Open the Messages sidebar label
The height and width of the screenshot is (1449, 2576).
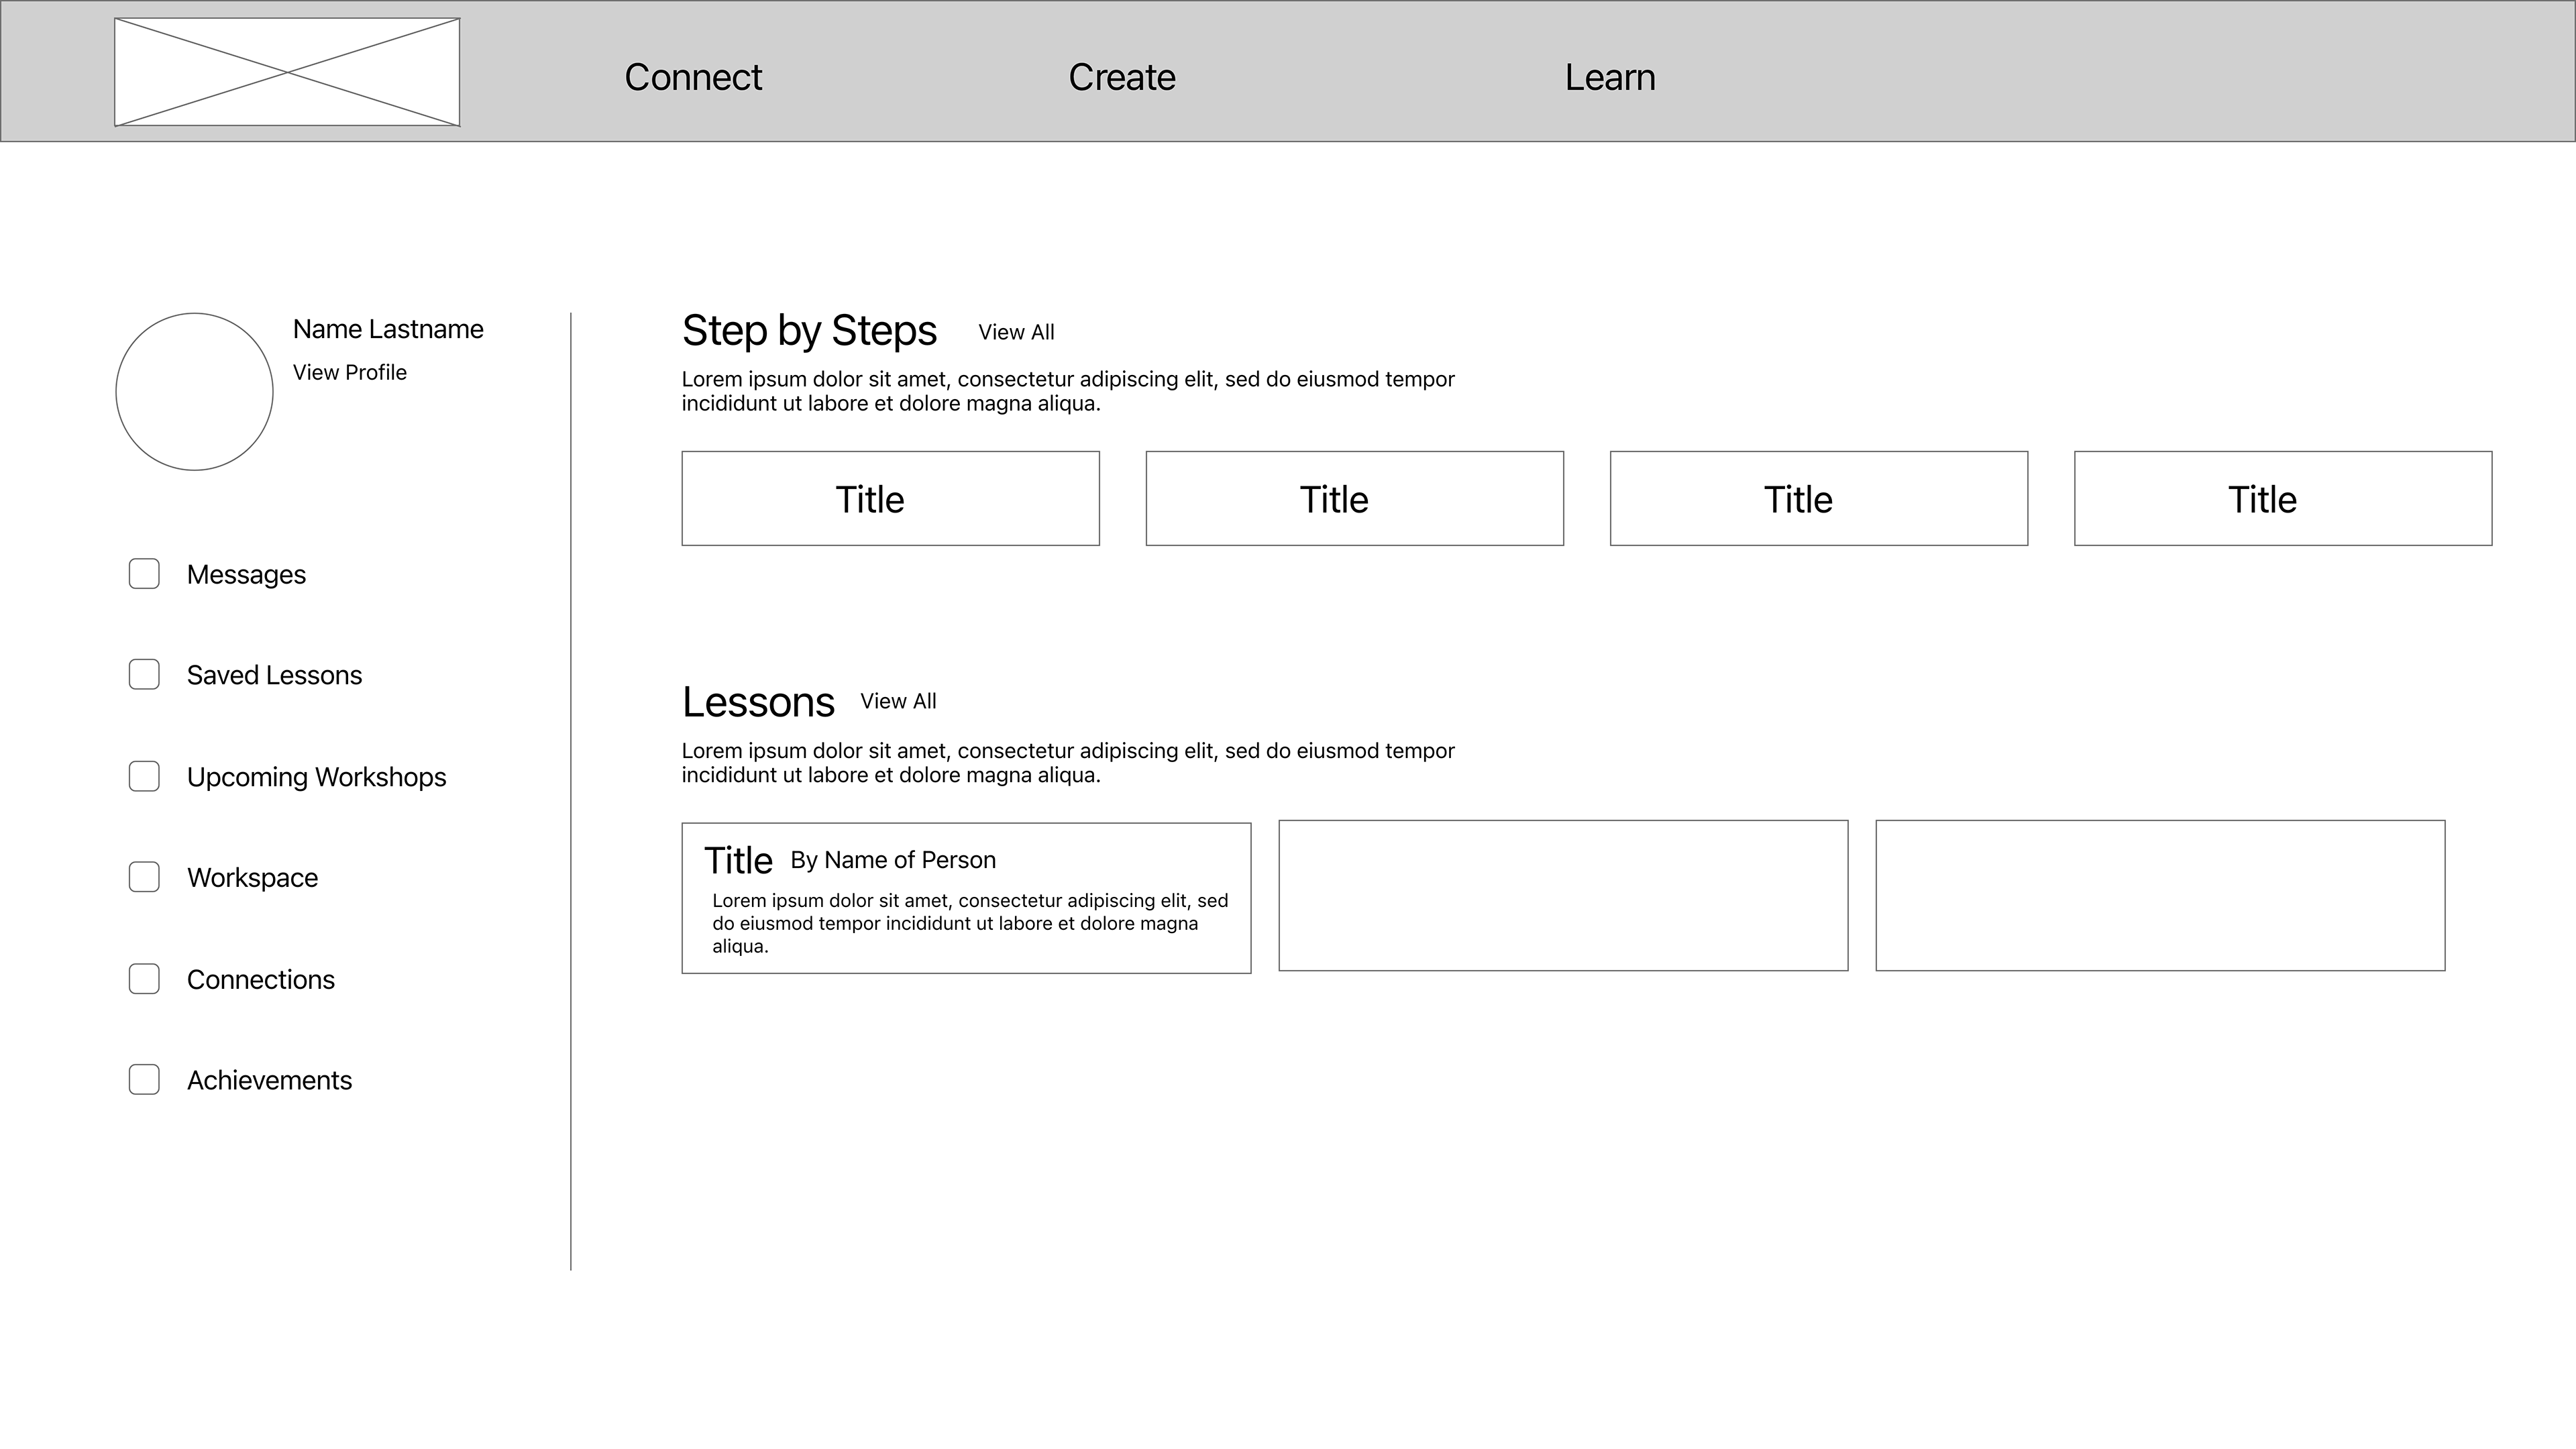click(x=246, y=575)
